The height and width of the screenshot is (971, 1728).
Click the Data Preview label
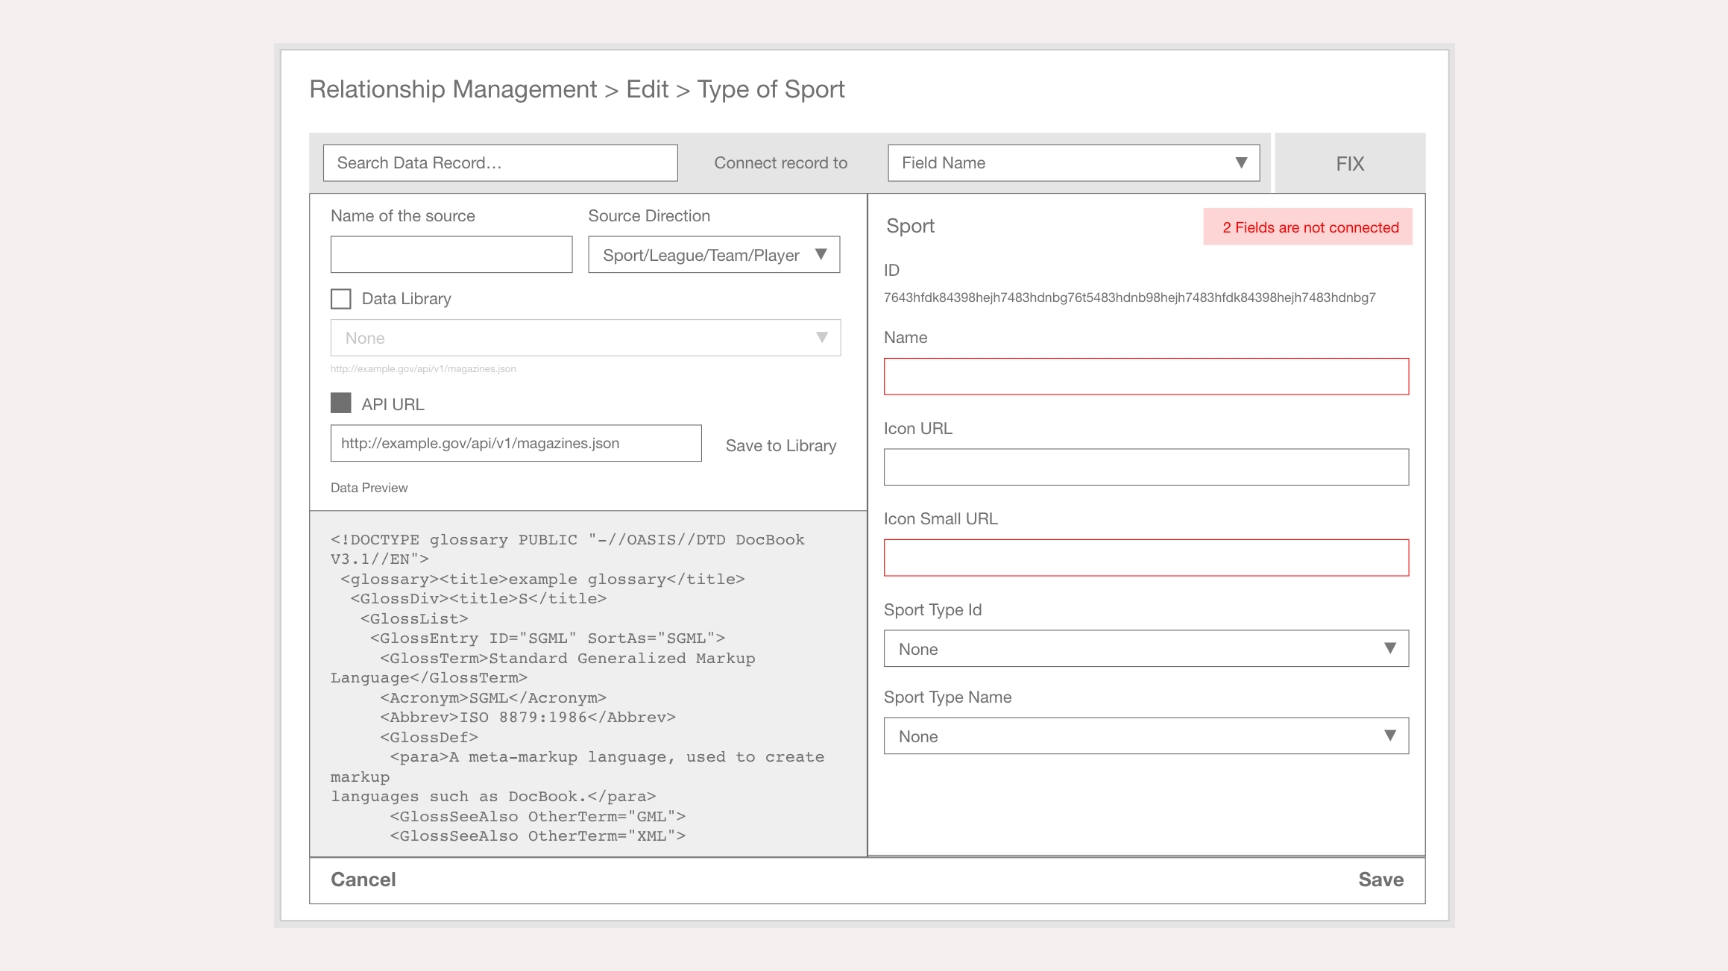369,488
